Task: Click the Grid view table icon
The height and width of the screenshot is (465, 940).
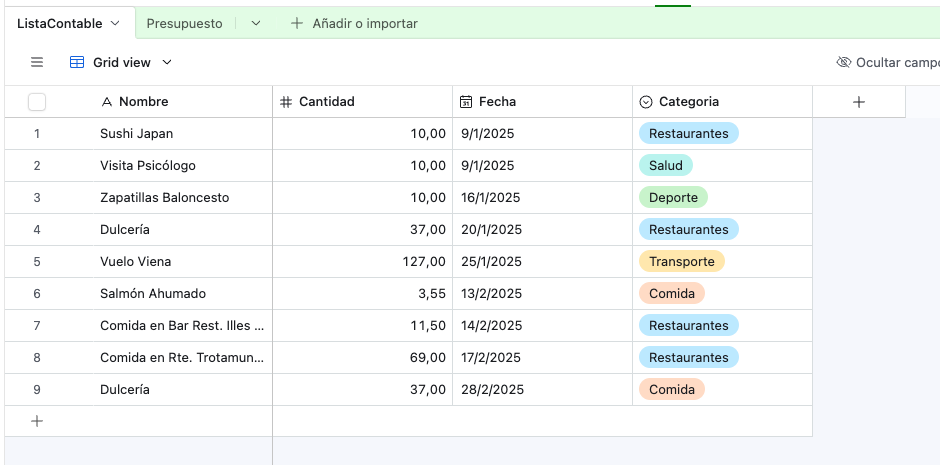Action: tap(77, 62)
